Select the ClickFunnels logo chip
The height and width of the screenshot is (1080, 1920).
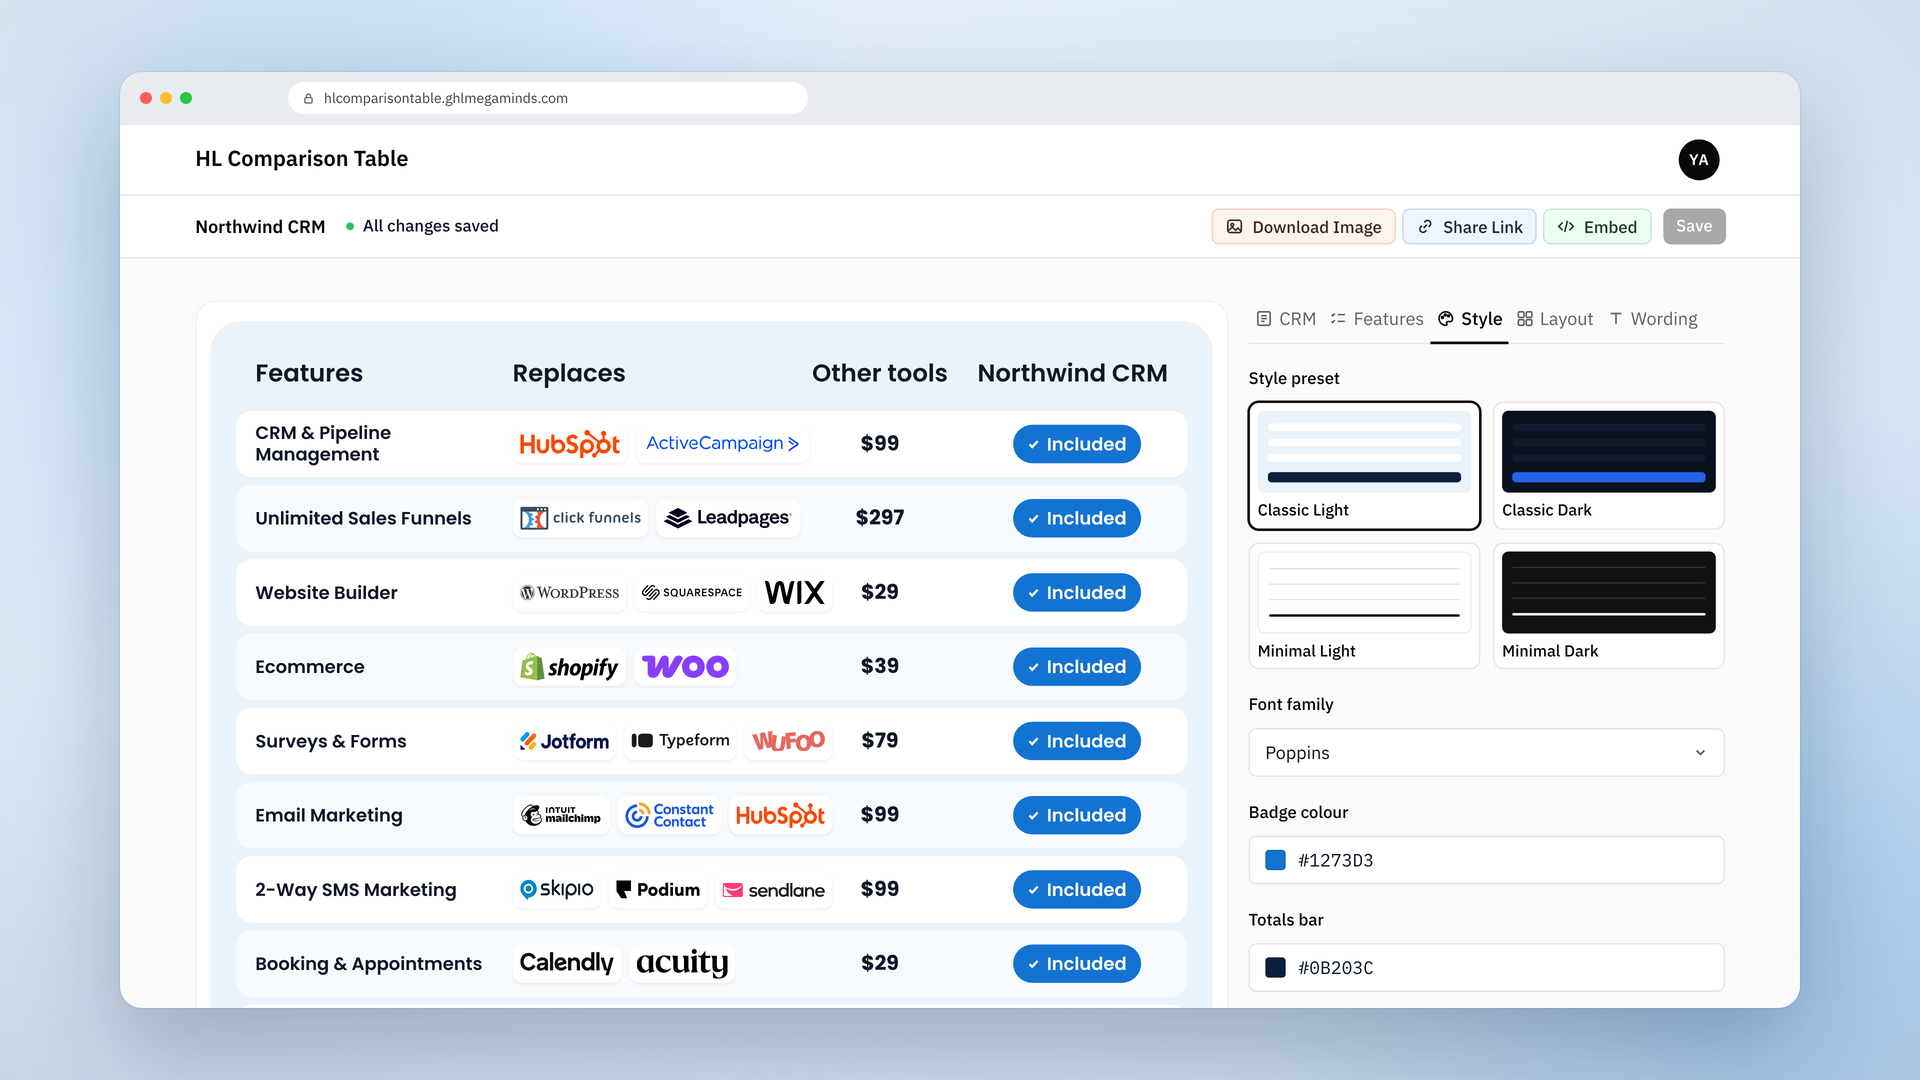580,518
